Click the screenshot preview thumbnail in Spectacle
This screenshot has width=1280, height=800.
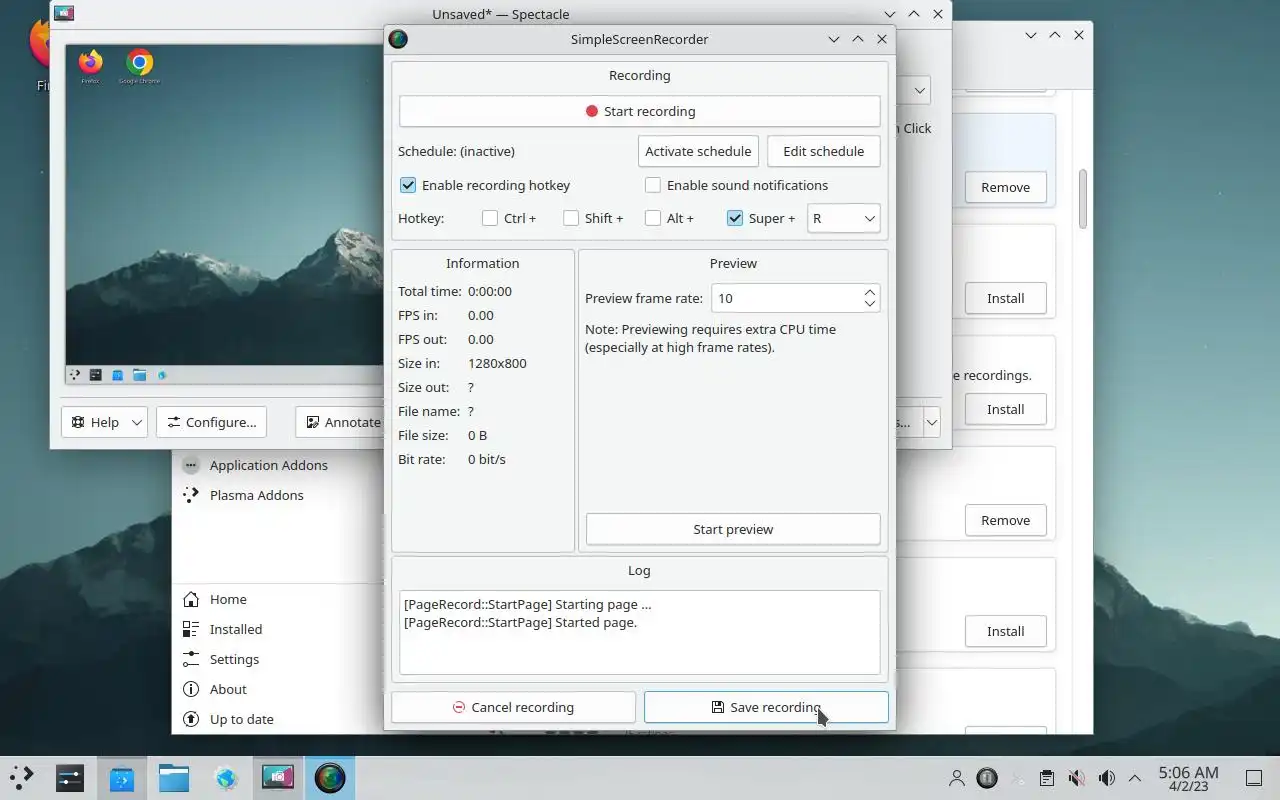225,214
